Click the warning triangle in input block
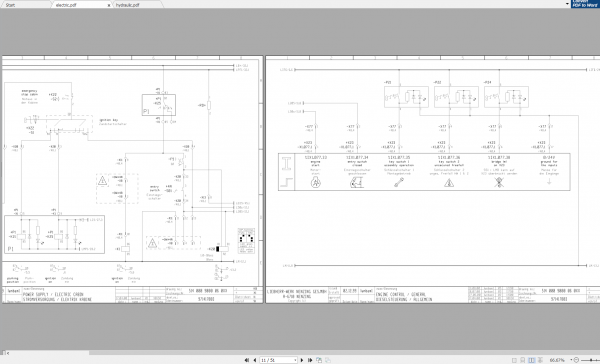 point(449,183)
